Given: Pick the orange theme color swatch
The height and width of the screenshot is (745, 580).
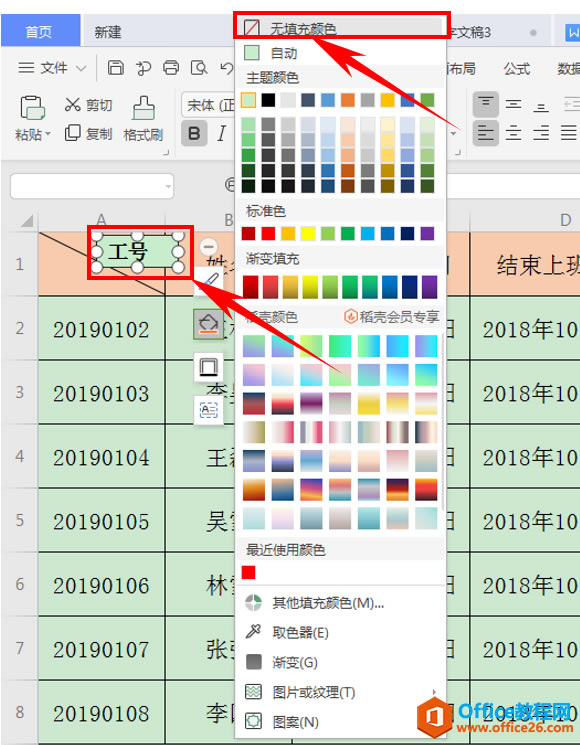Looking at the screenshot, I should point(347,100).
